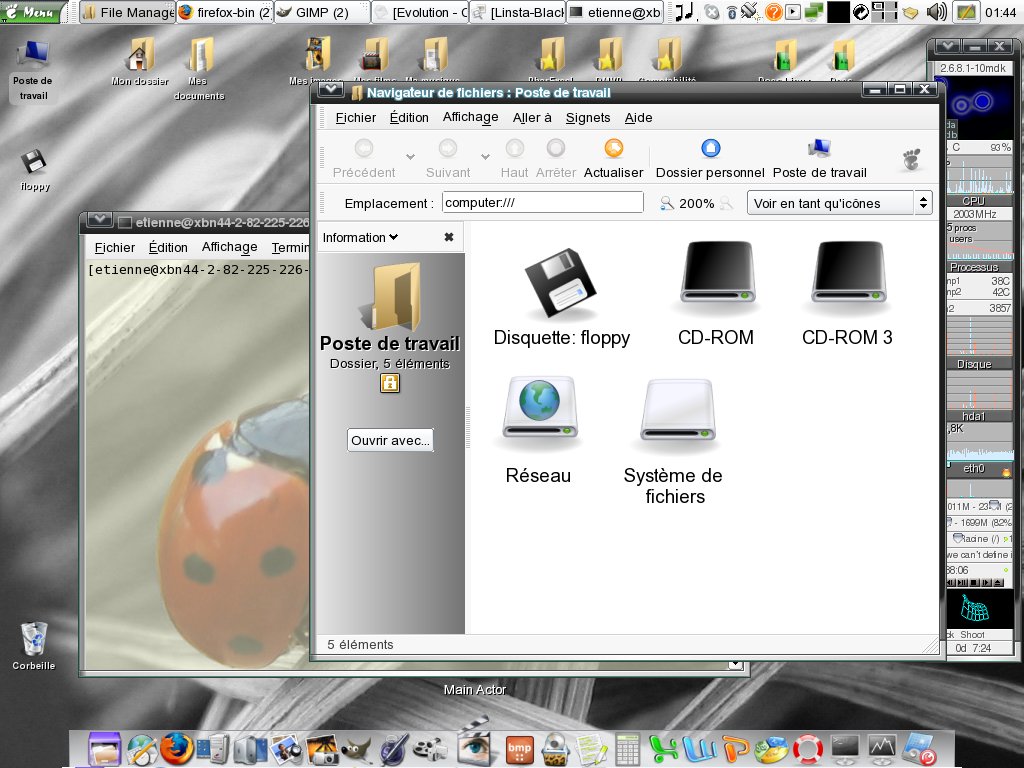Image resolution: width=1024 pixels, height=768 pixels.
Task: Click the volume speaker tray icon
Action: [x=936, y=12]
